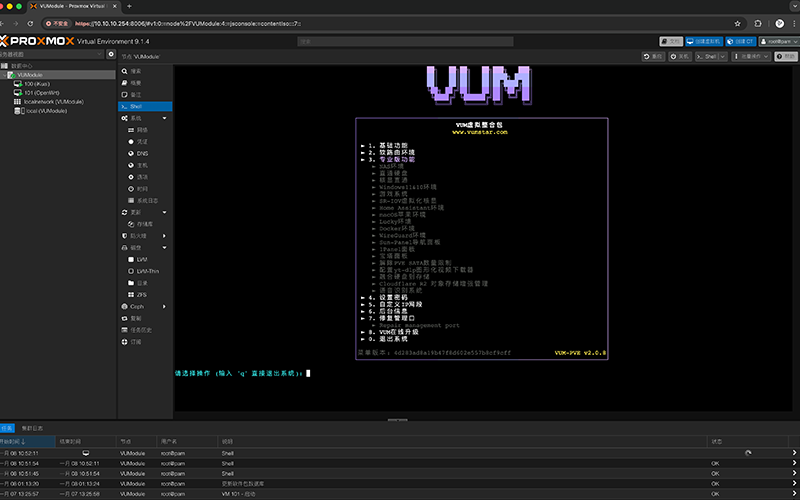
Task: Click the 不安全 (Not secure) site badge
Action: pyautogui.click(x=57, y=23)
